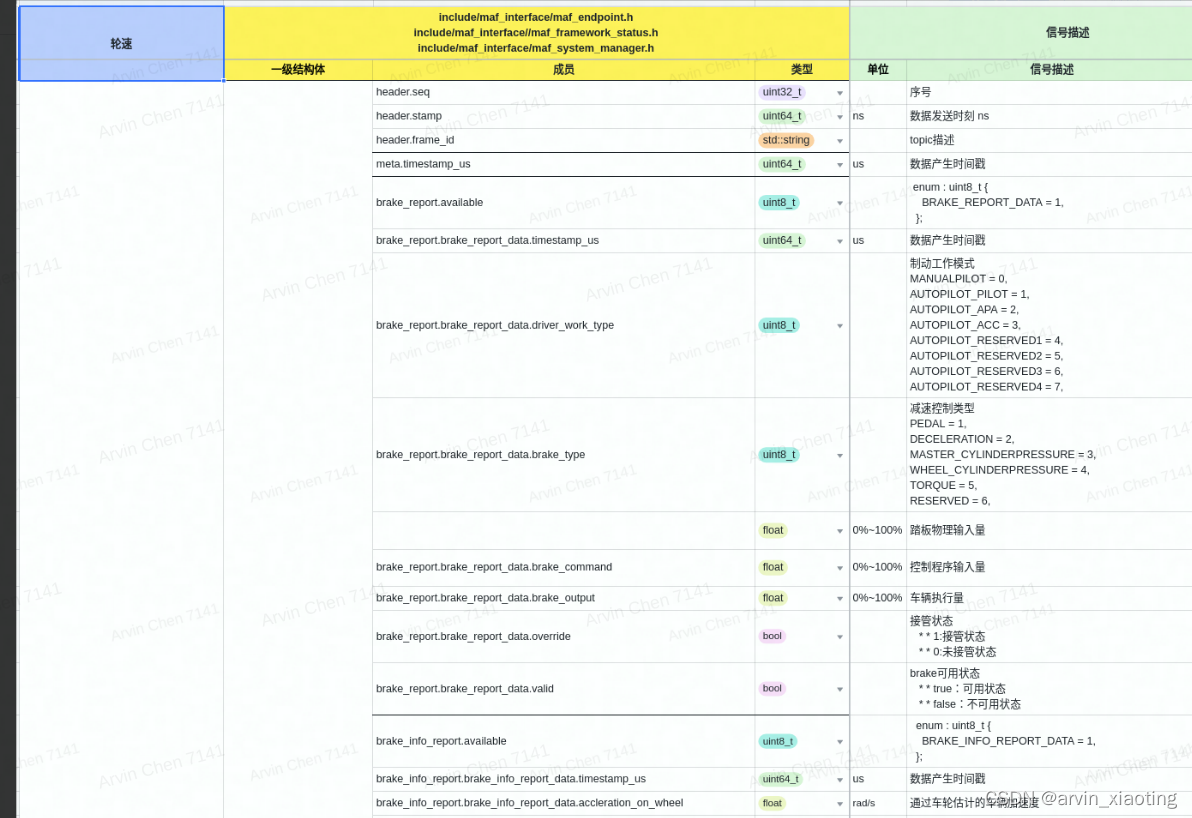Expand type dropdown arrow for brake_report.available row
The image size is (1192, 818).
point(840,203)
